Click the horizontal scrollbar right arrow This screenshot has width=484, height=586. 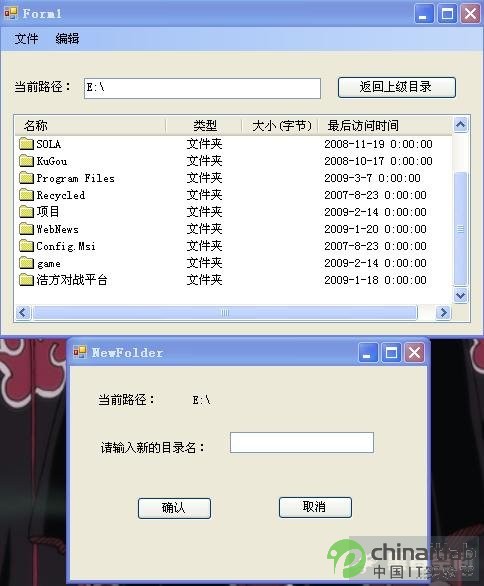[443, 312]
